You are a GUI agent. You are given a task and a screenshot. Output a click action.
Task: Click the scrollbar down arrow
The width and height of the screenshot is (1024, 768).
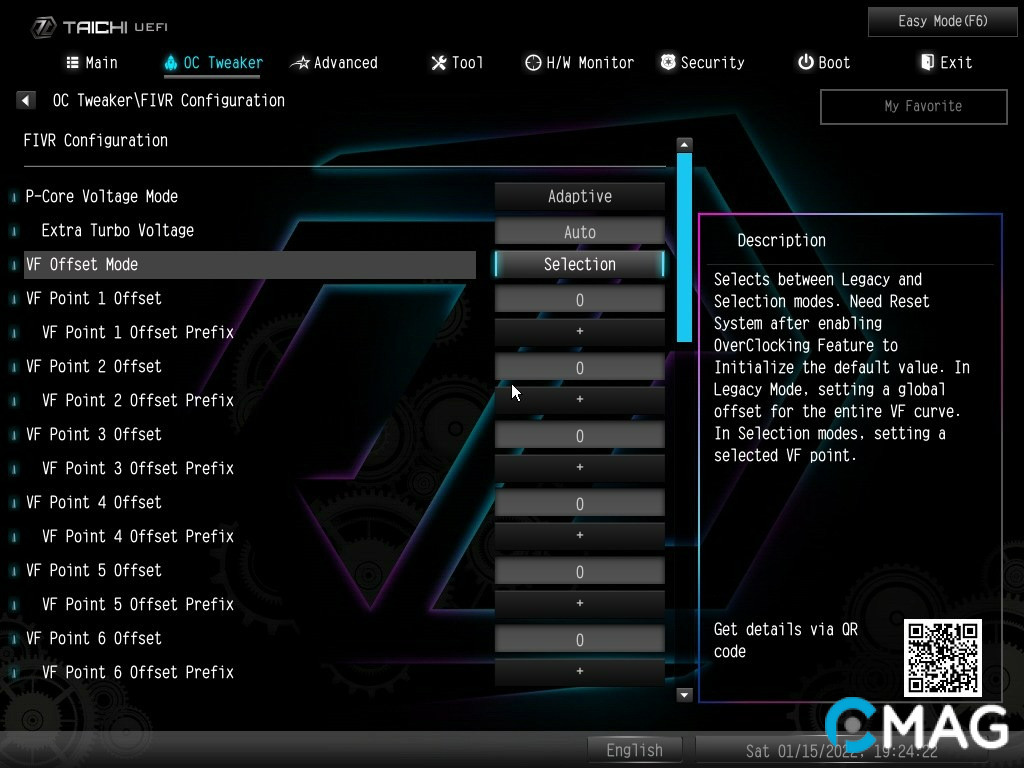click(x=685, y=694)
